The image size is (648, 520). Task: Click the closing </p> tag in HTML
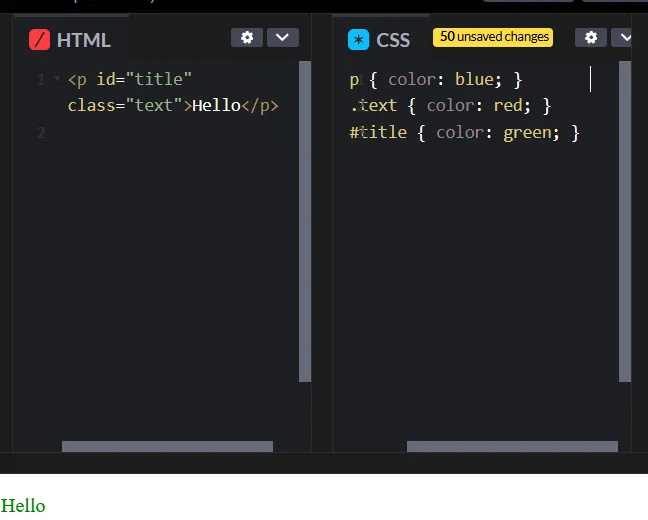click(x=260, y=106)
